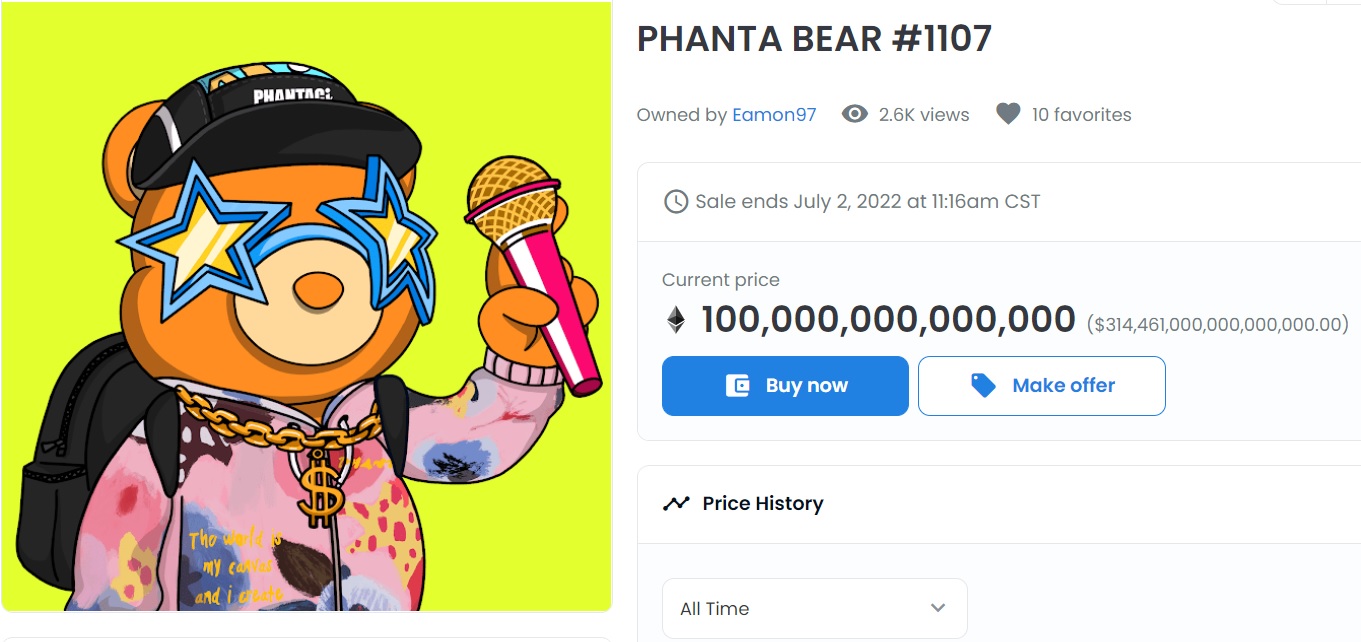Click the PHANTA BEAR #1107 title
This screenshot has width=1361, height=642.
click(x=814, y=39)
